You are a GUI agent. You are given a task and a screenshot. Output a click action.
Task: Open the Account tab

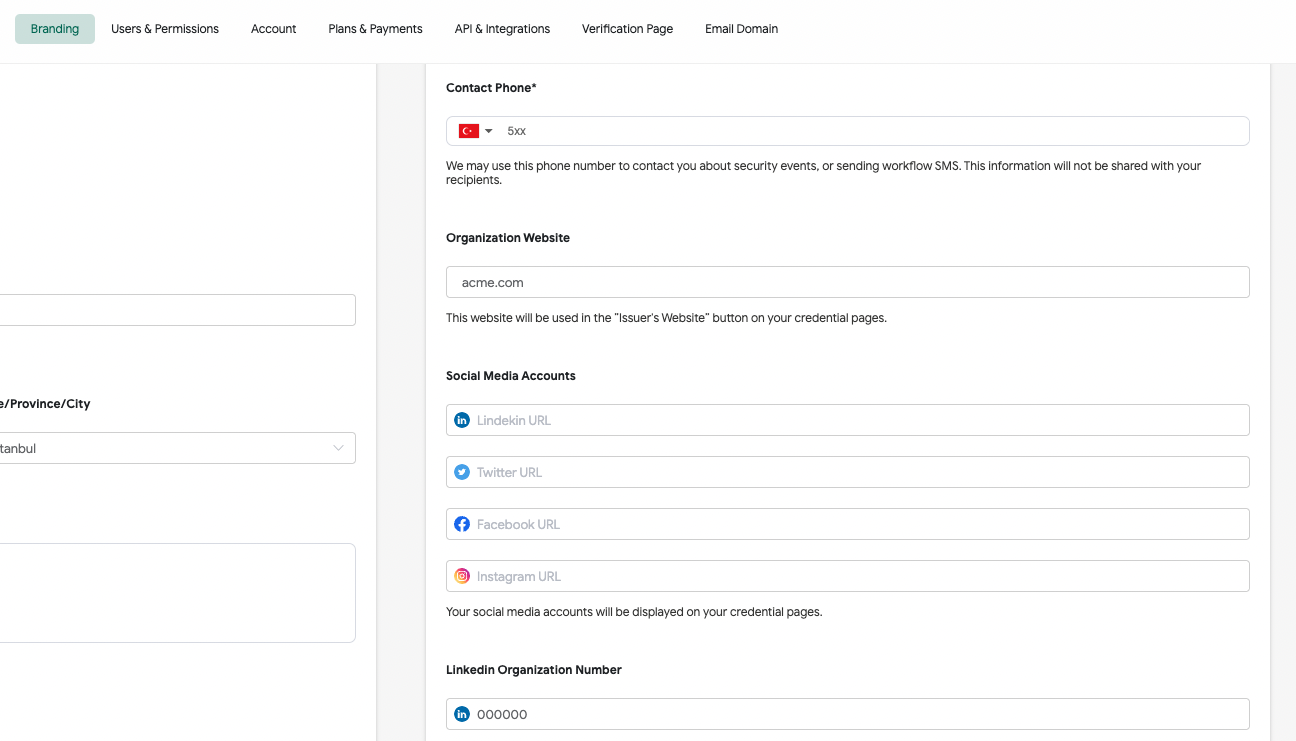coord(273,29)
